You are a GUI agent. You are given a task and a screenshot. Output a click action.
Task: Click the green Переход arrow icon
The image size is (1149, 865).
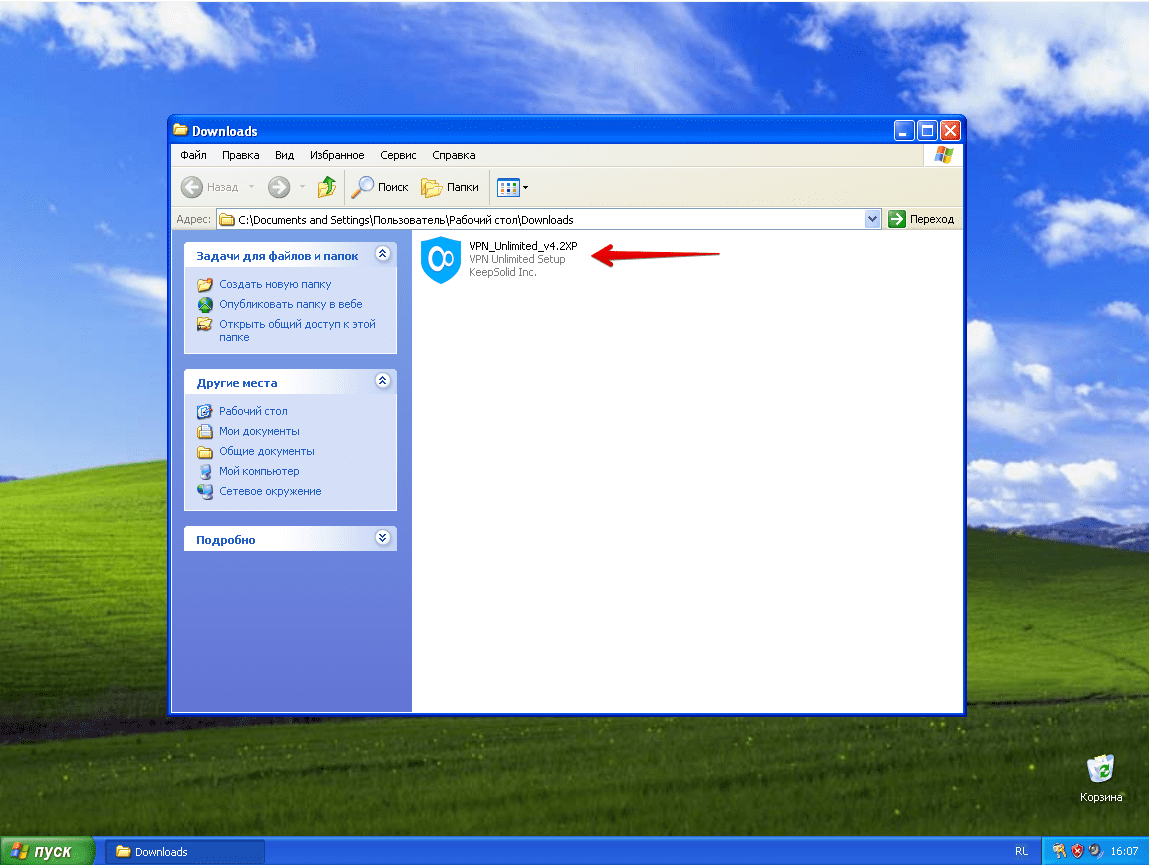tap(897, 219)
